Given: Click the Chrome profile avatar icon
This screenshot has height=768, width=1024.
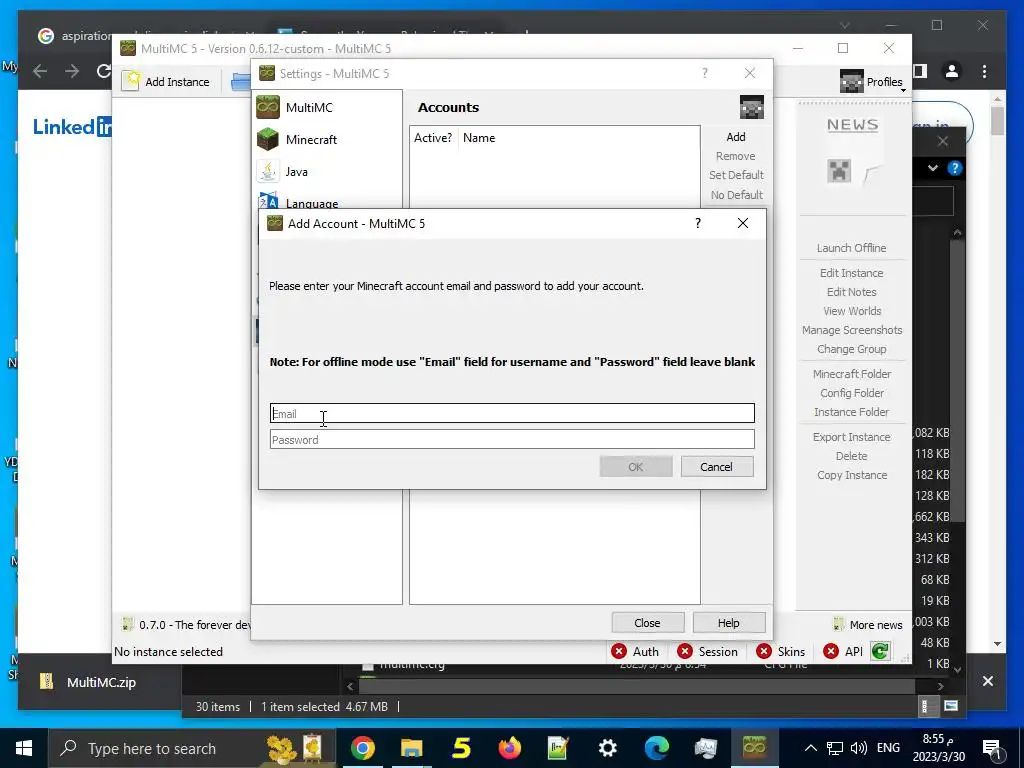Looking at the screenshot, I should tap(952, 71).
